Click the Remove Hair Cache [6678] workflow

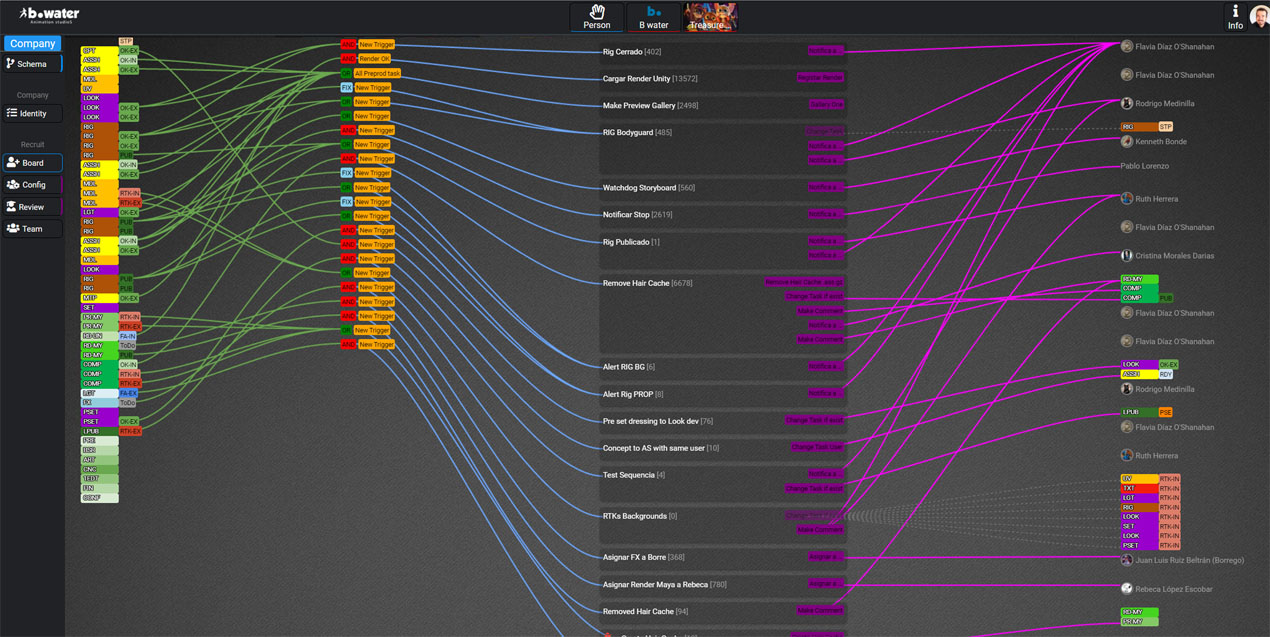point(647,283)
